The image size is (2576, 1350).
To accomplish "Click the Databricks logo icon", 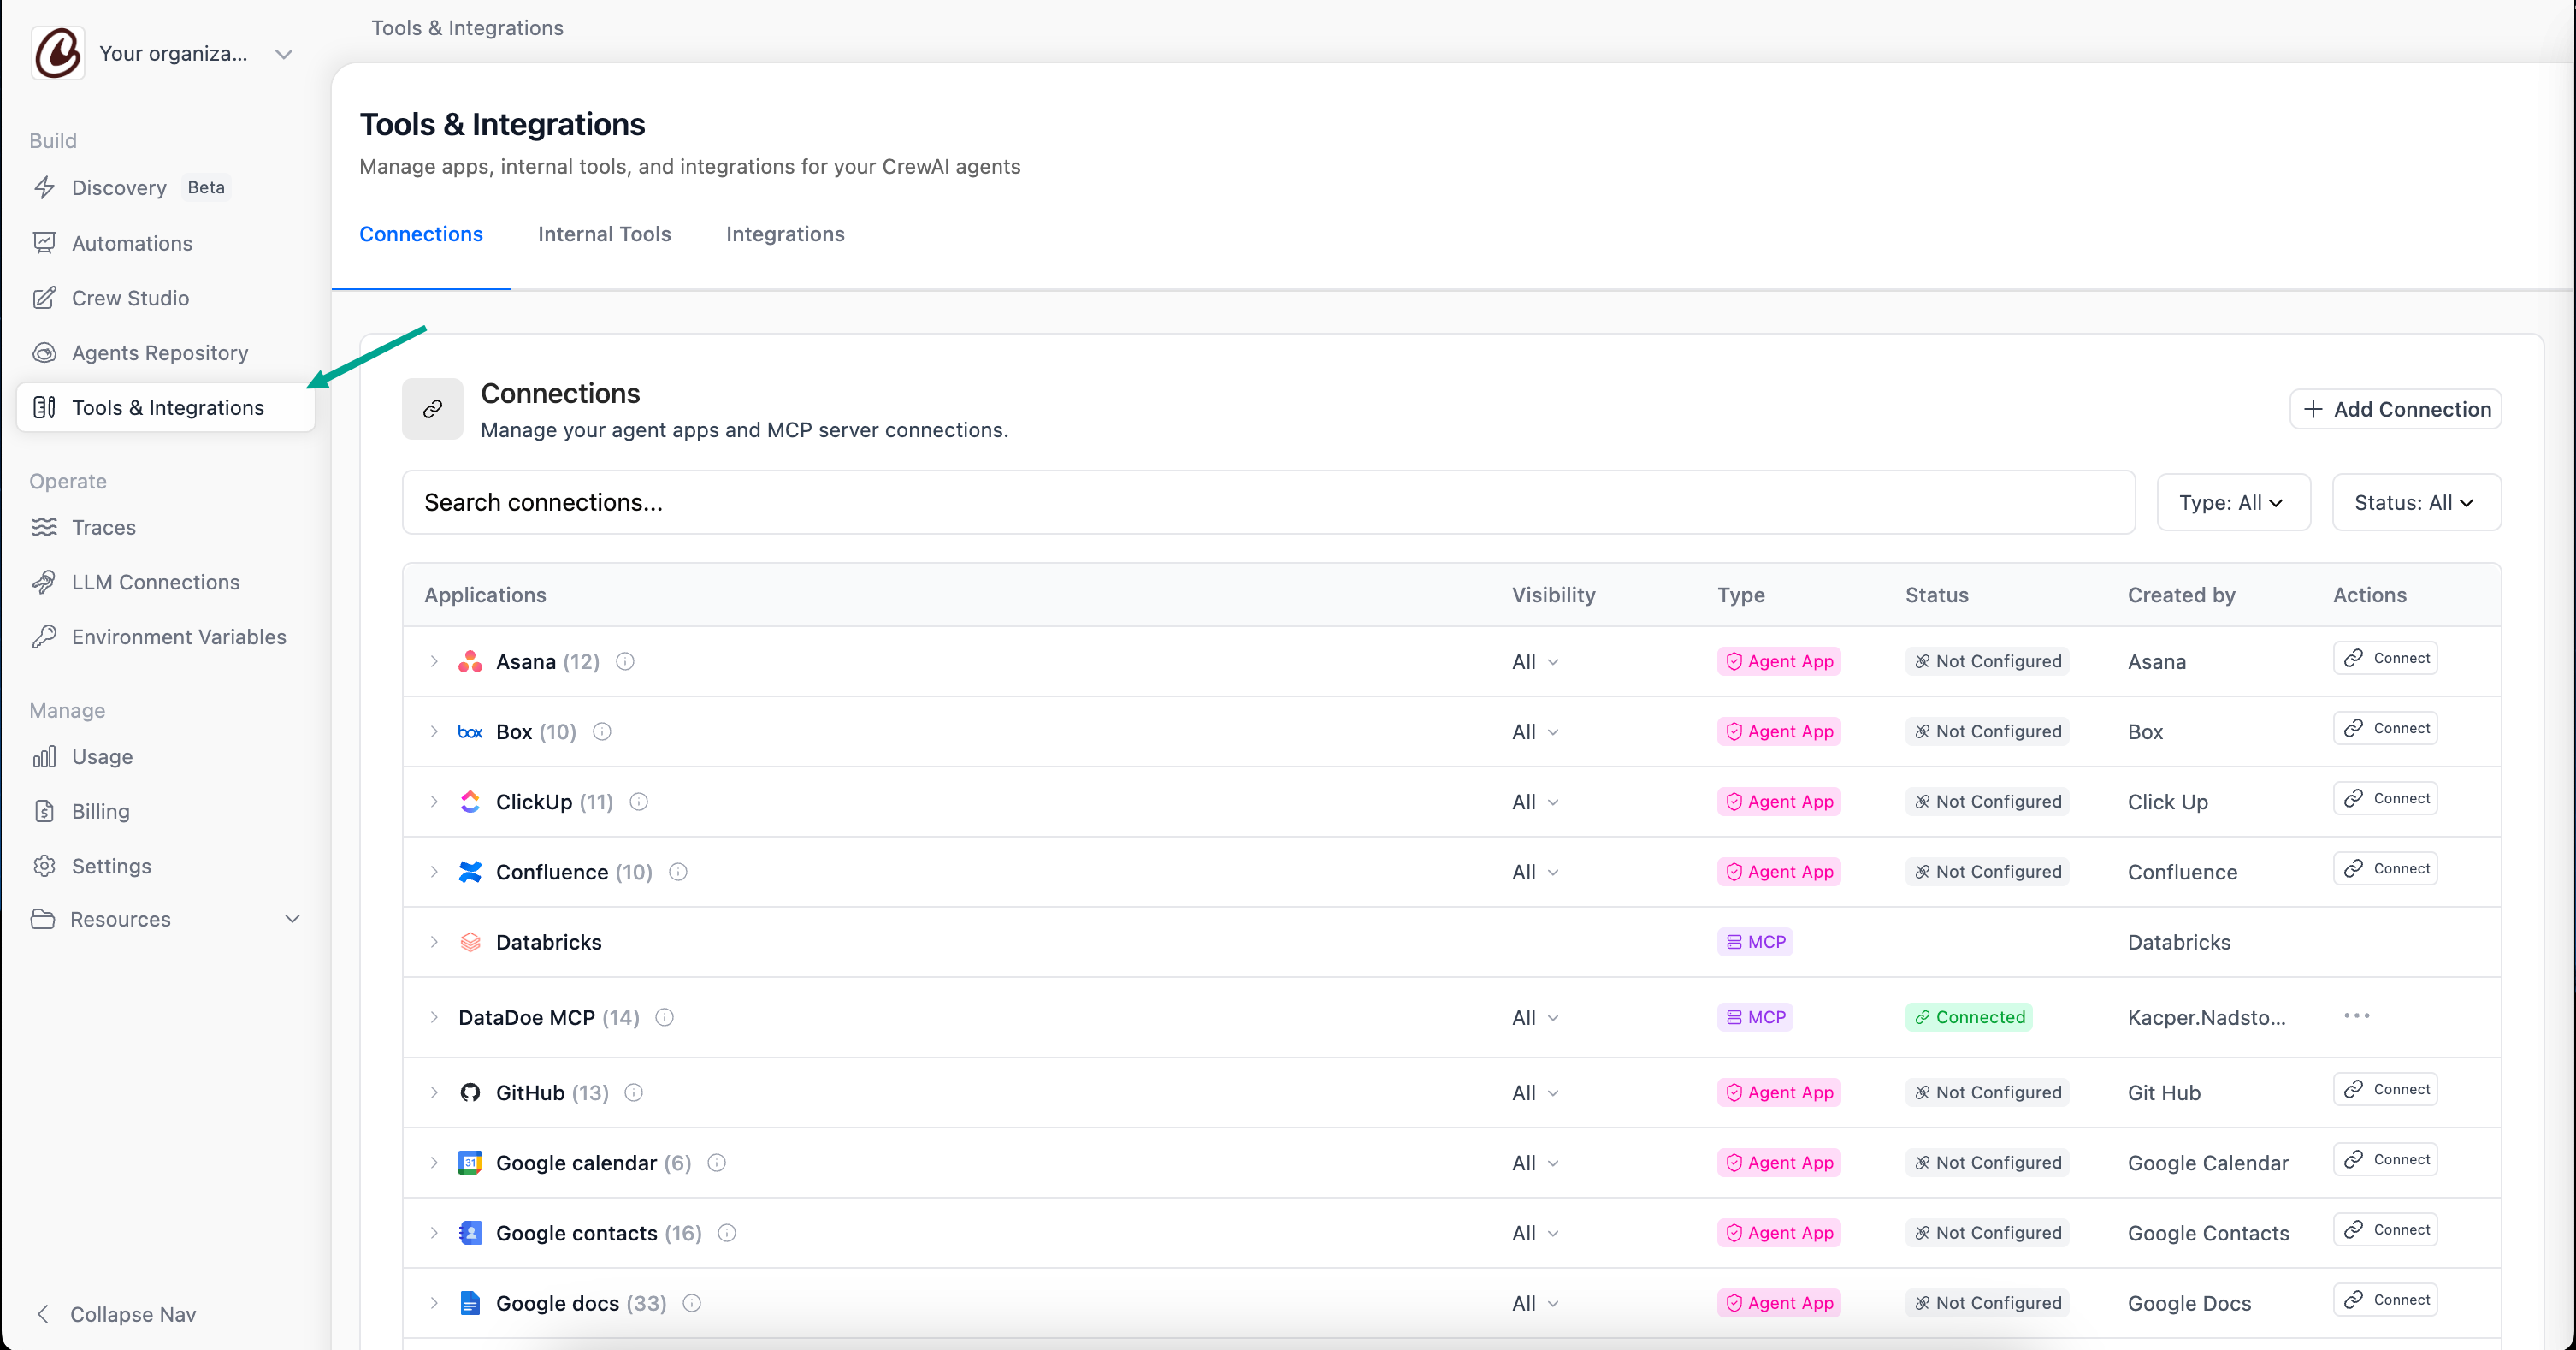I will pos(470,942).
